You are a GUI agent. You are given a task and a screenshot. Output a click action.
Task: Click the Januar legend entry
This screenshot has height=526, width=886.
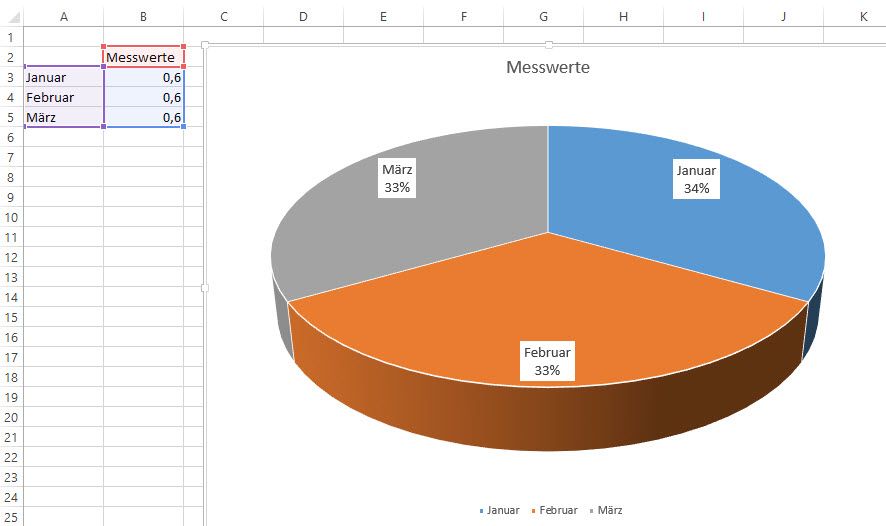coord(499,510)
